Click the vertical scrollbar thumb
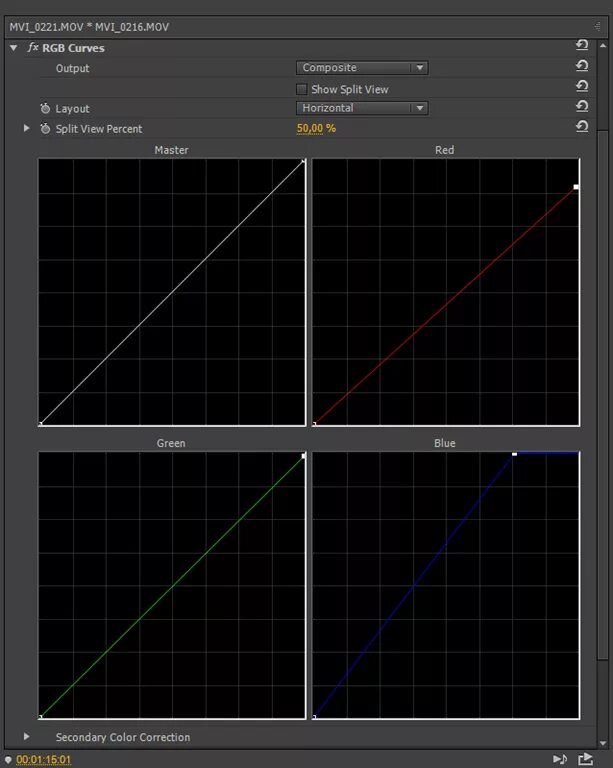Viewport: 613px width, 768px height. tap(603, 395)
